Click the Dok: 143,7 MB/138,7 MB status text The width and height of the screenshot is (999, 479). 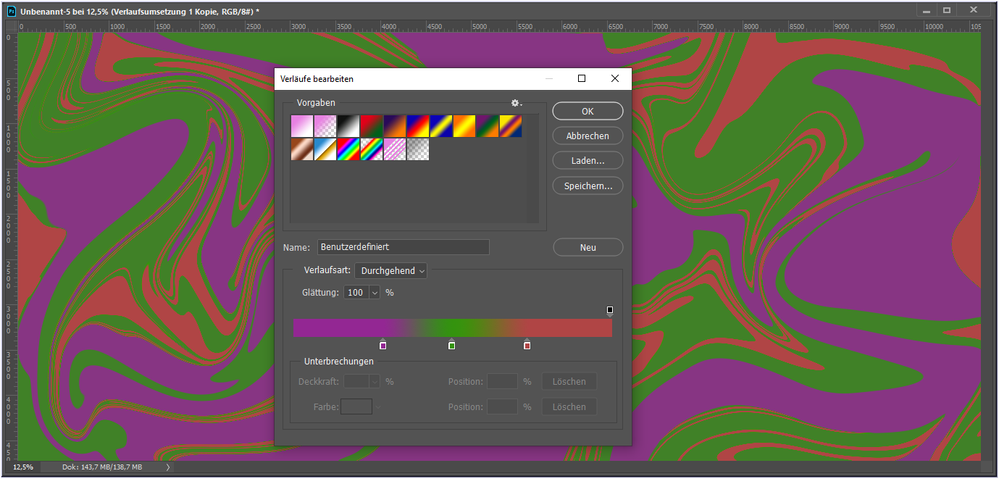pyautogui.click(x=103, y=467)
